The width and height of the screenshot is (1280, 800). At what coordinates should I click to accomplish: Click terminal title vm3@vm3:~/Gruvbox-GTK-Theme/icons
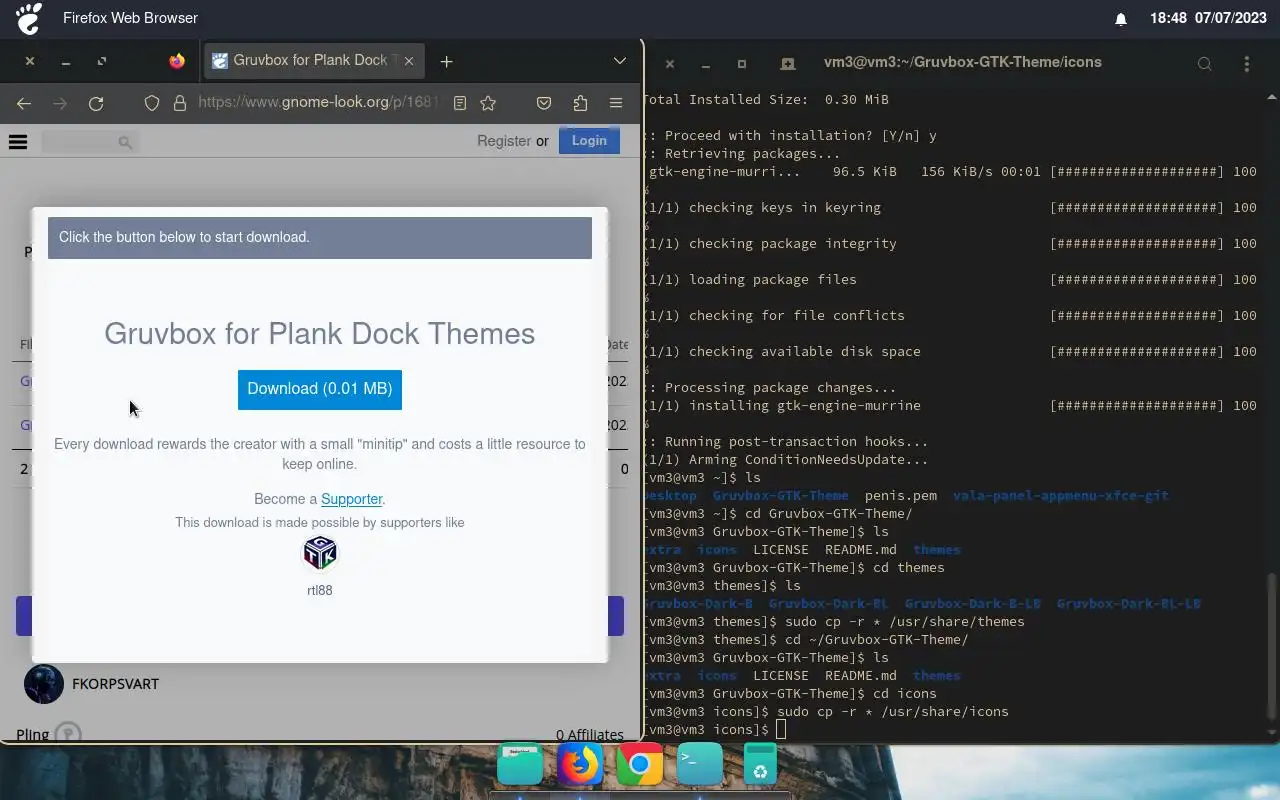point(962,62)
